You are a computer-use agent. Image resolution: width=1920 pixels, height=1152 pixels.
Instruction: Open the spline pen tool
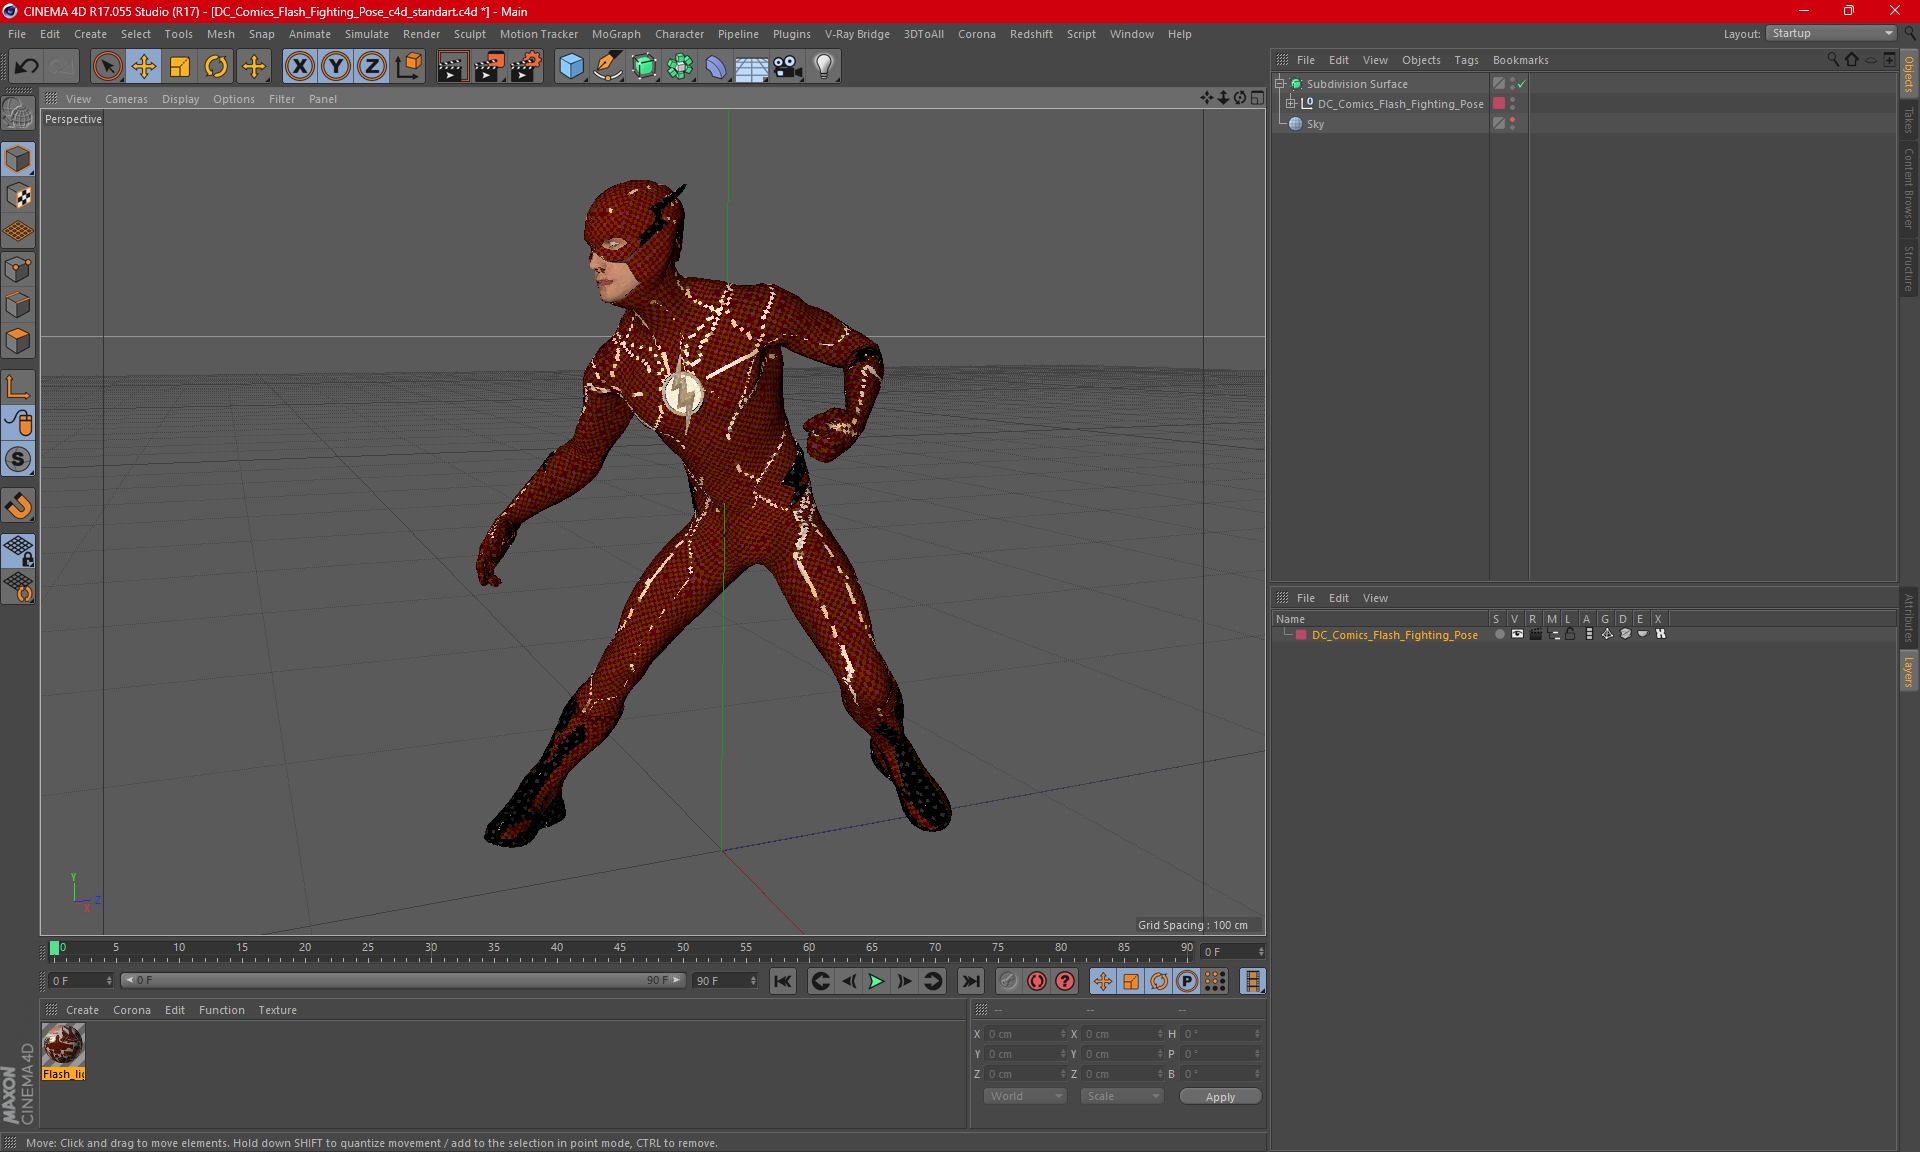pos(608,67)
